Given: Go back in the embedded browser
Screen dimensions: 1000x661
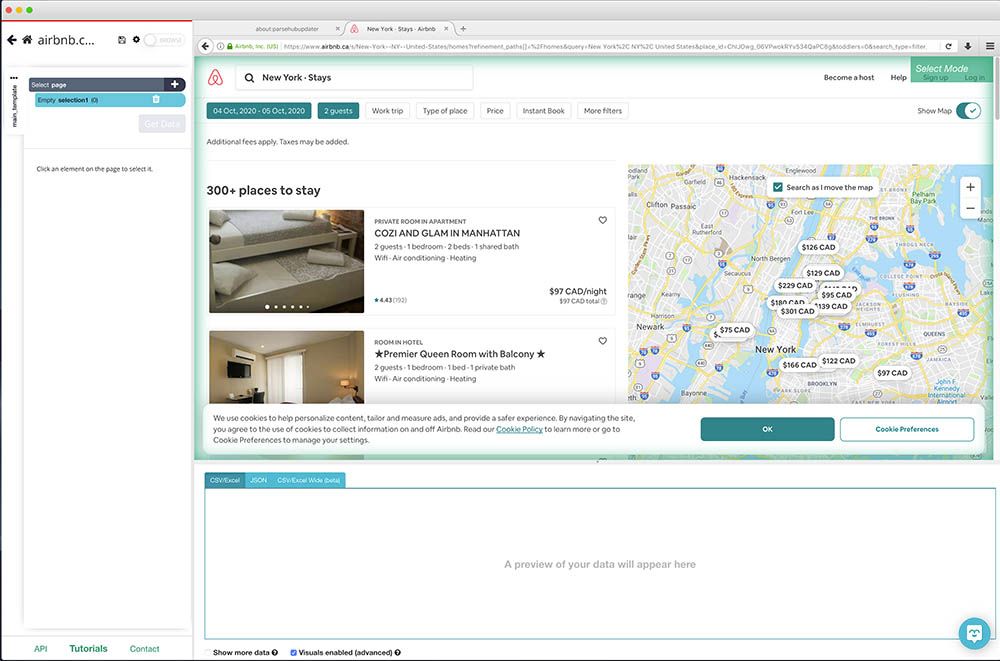Looking at the screenshot, I should coord(205,46).
